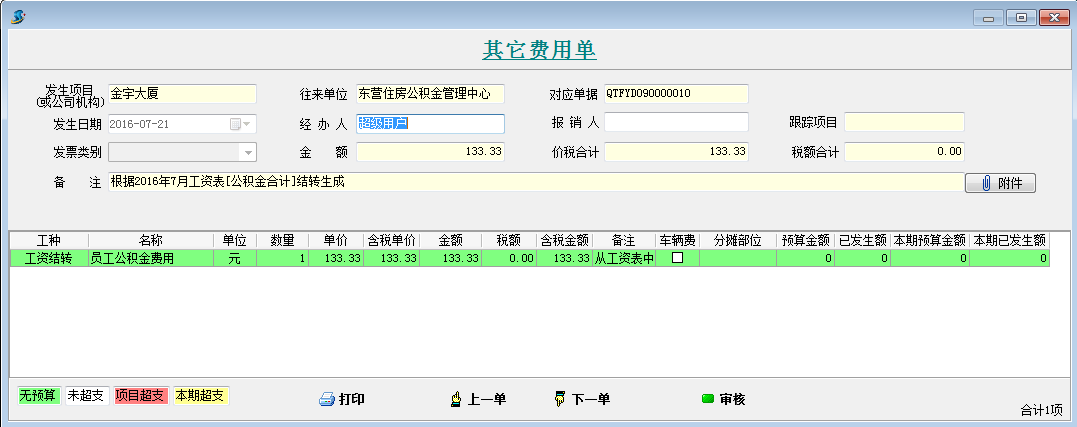Click the 下一单 next record icon
Screen dimensions: 1077x427
coord(560,400)
